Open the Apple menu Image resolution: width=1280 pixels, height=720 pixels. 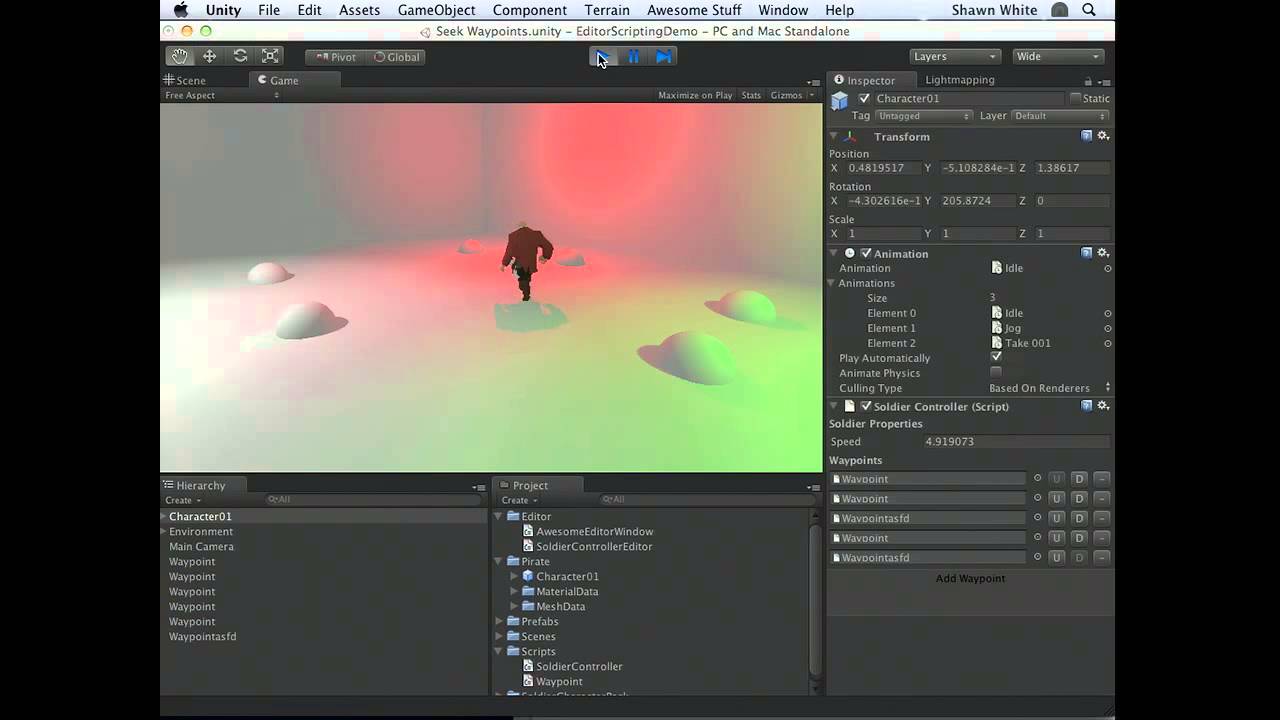click(180, 10)
